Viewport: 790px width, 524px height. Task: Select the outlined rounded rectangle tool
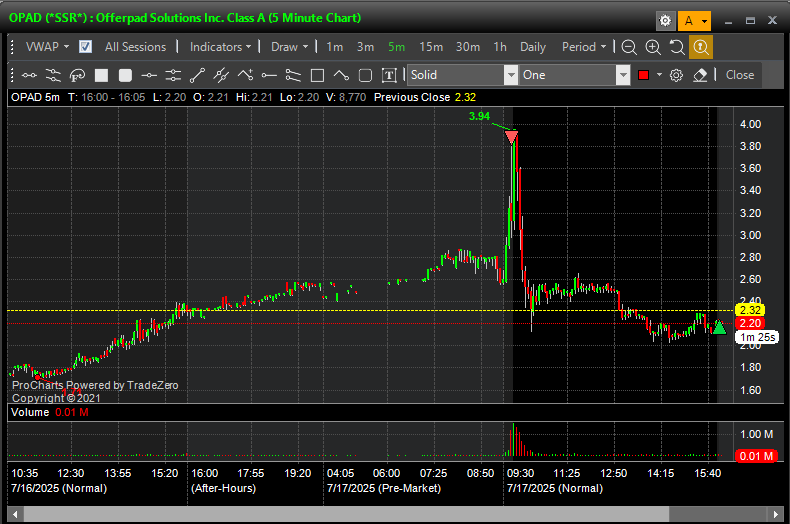365,76
